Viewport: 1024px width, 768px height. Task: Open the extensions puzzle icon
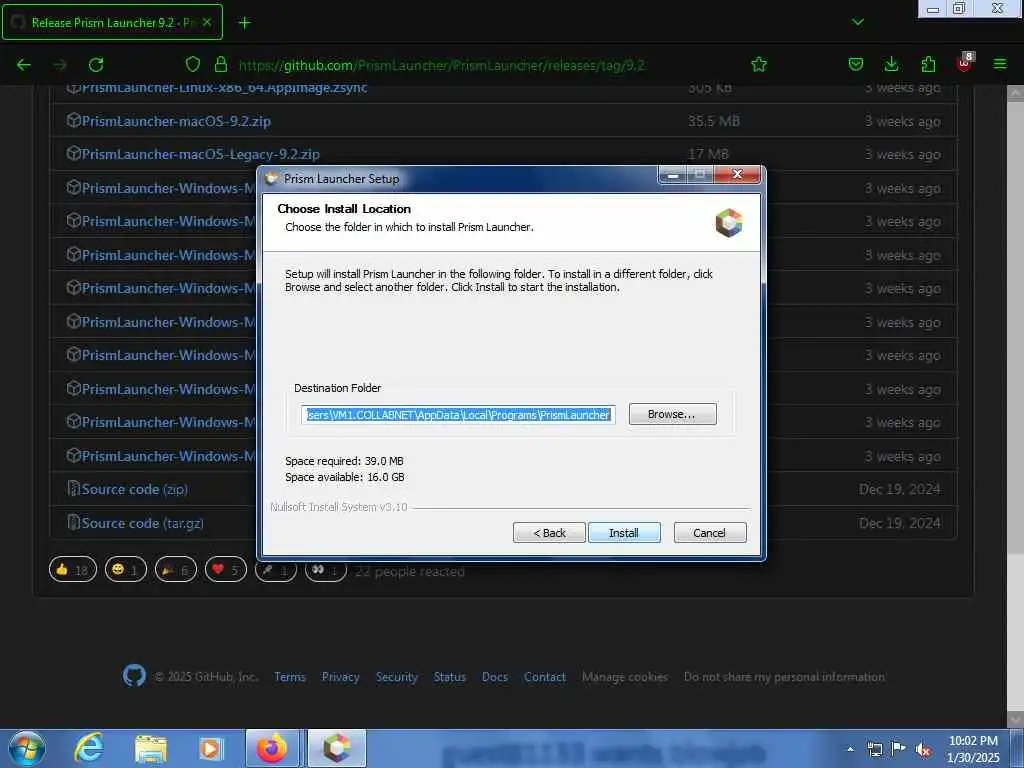tap(928, 65)
